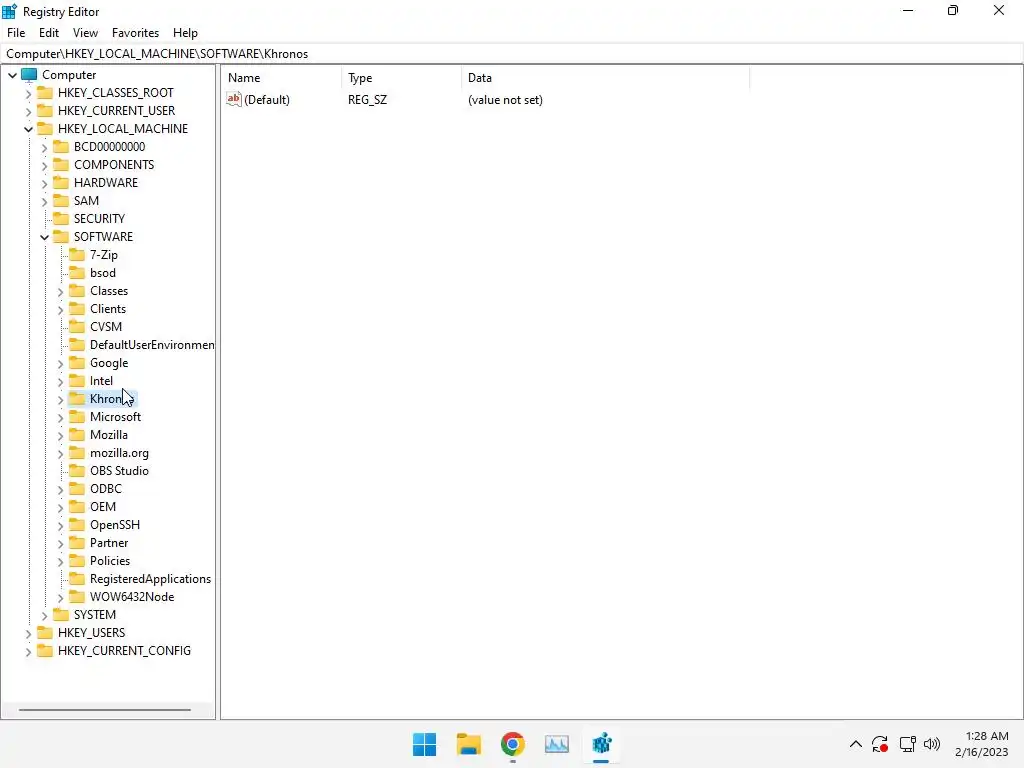
Task: Open the View menu
Action: point(85,33)
